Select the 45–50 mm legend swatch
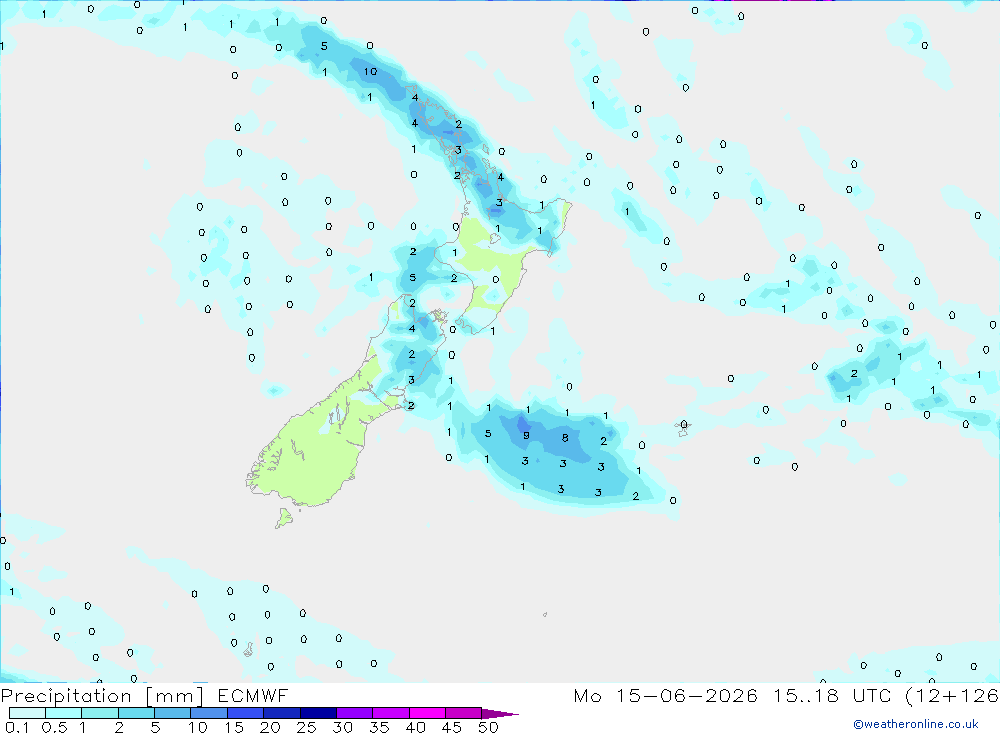The width and height of the screenshot is (1000, 733). pyautogui.click(x=464, y=713)
